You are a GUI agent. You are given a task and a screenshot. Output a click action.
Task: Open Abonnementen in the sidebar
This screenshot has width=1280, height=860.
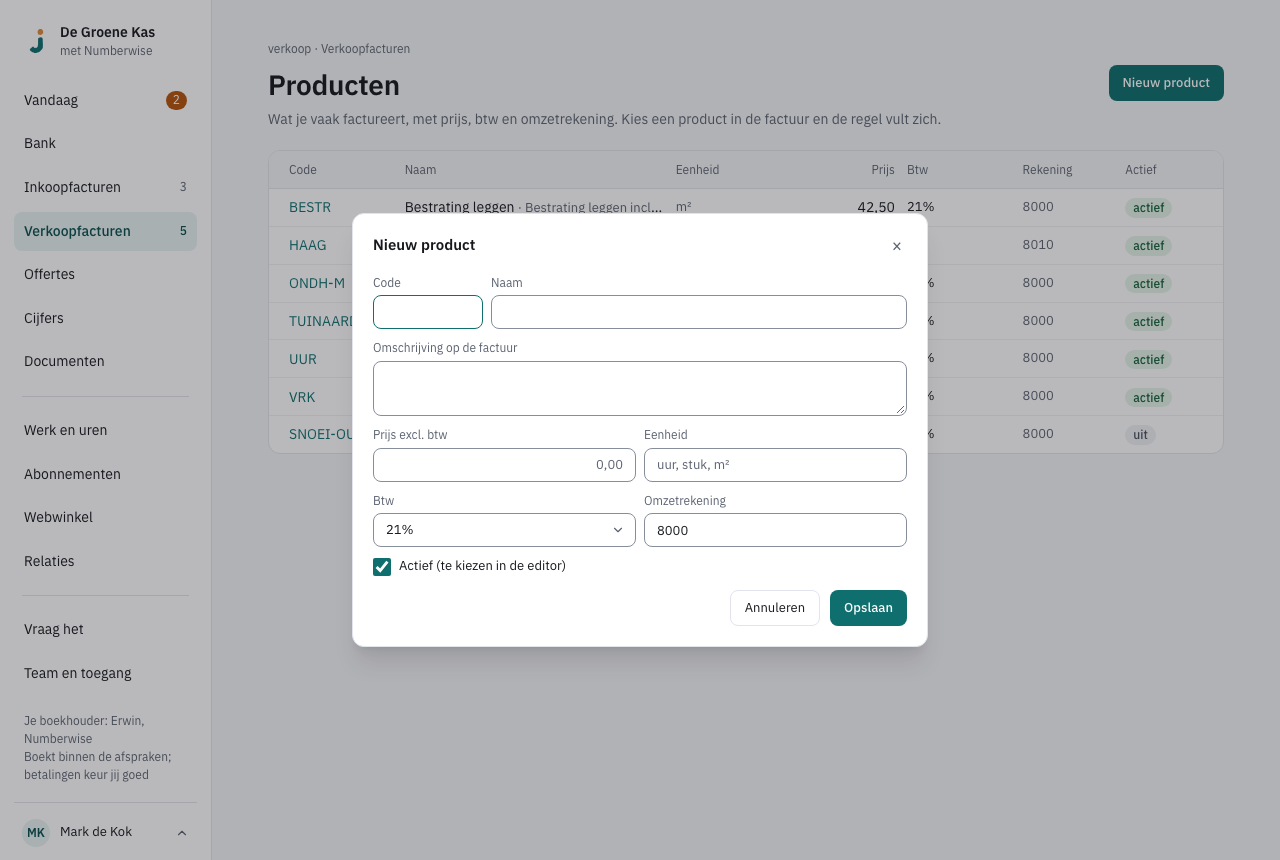click(105, 474)
